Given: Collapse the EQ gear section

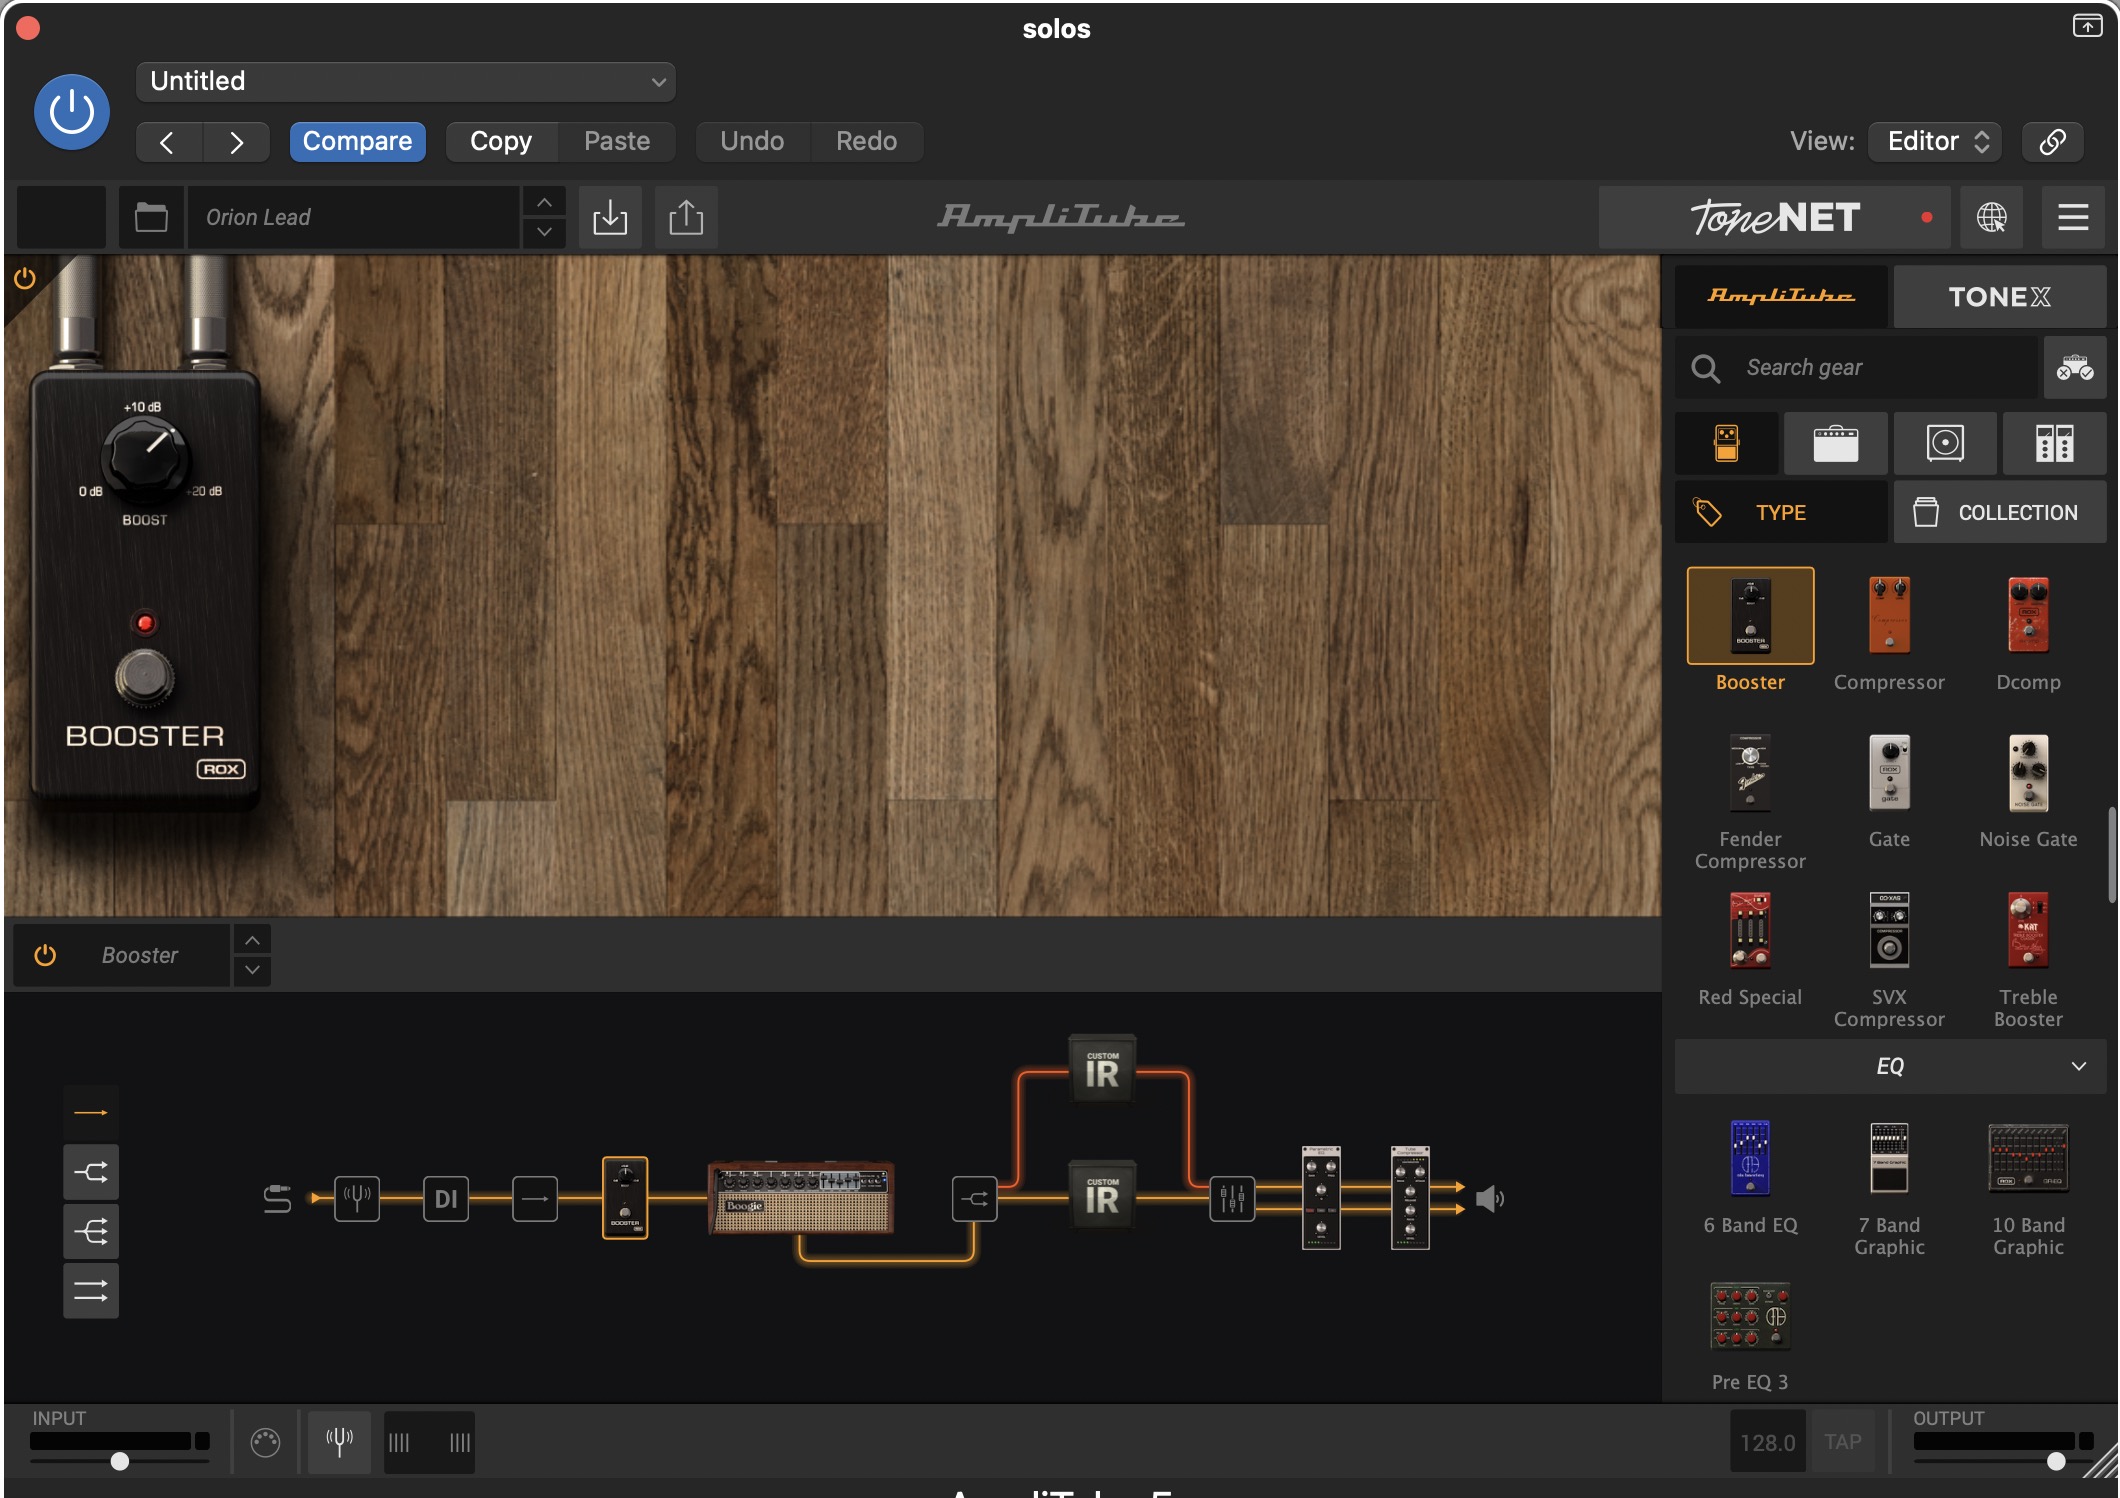Looking at the screenshot, I should pyautogui.click(x=2078, y=1066).
